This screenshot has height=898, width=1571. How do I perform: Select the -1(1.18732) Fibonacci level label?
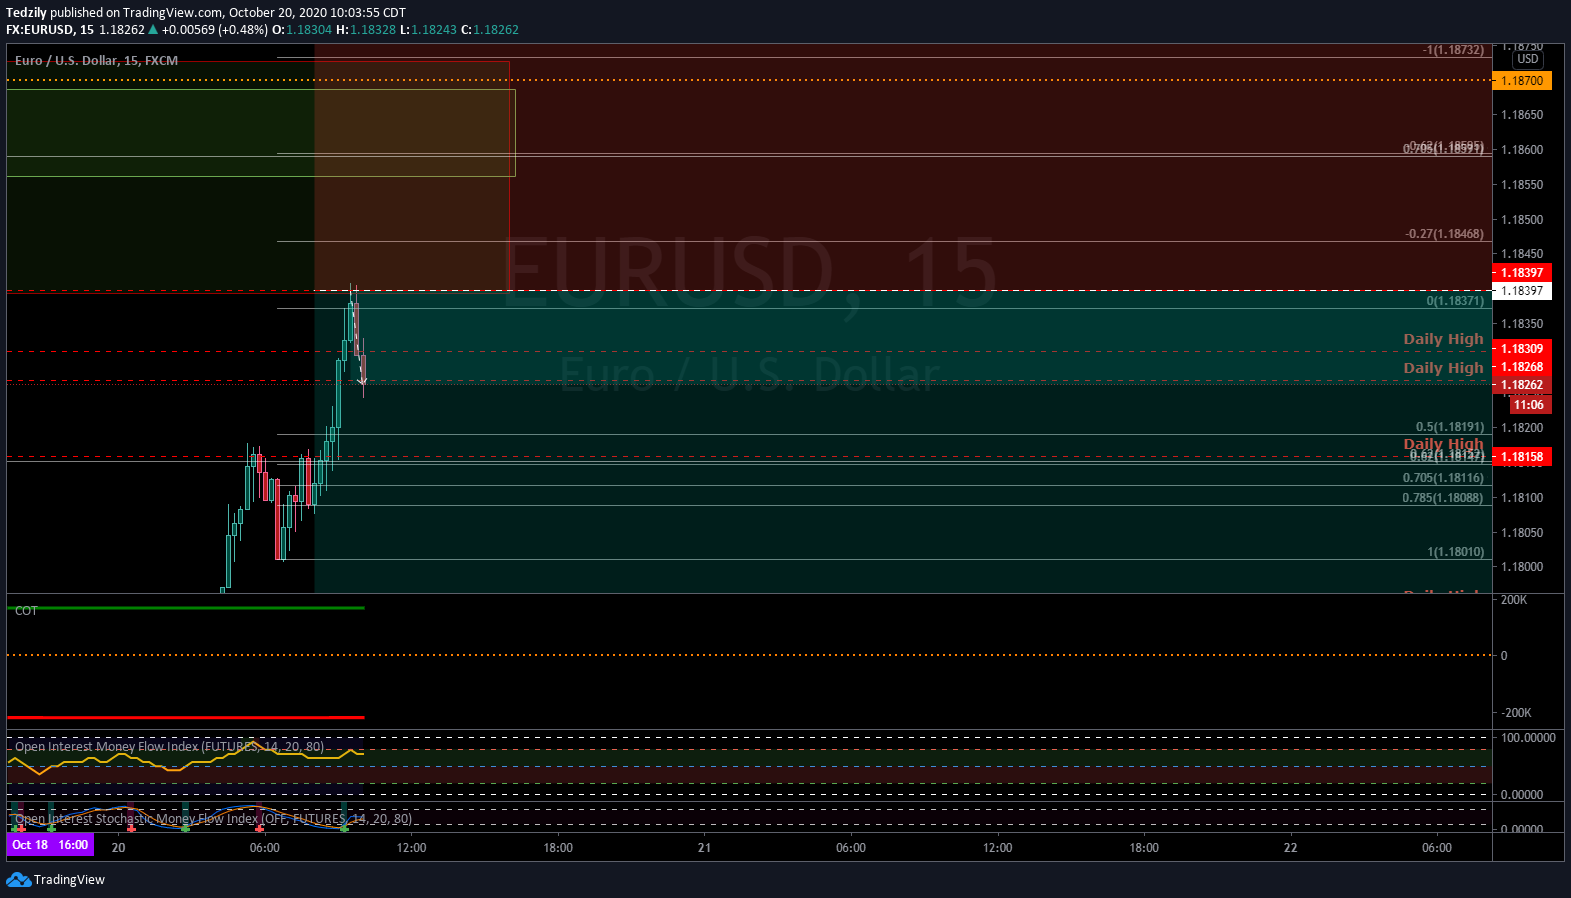1453,50
